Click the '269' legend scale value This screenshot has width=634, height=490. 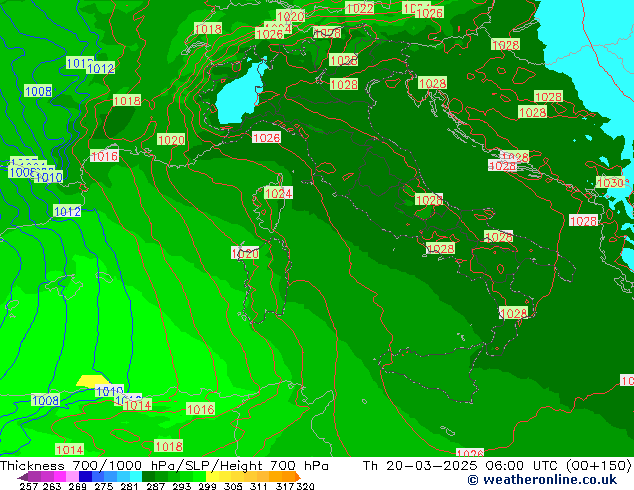coord(77,486)
